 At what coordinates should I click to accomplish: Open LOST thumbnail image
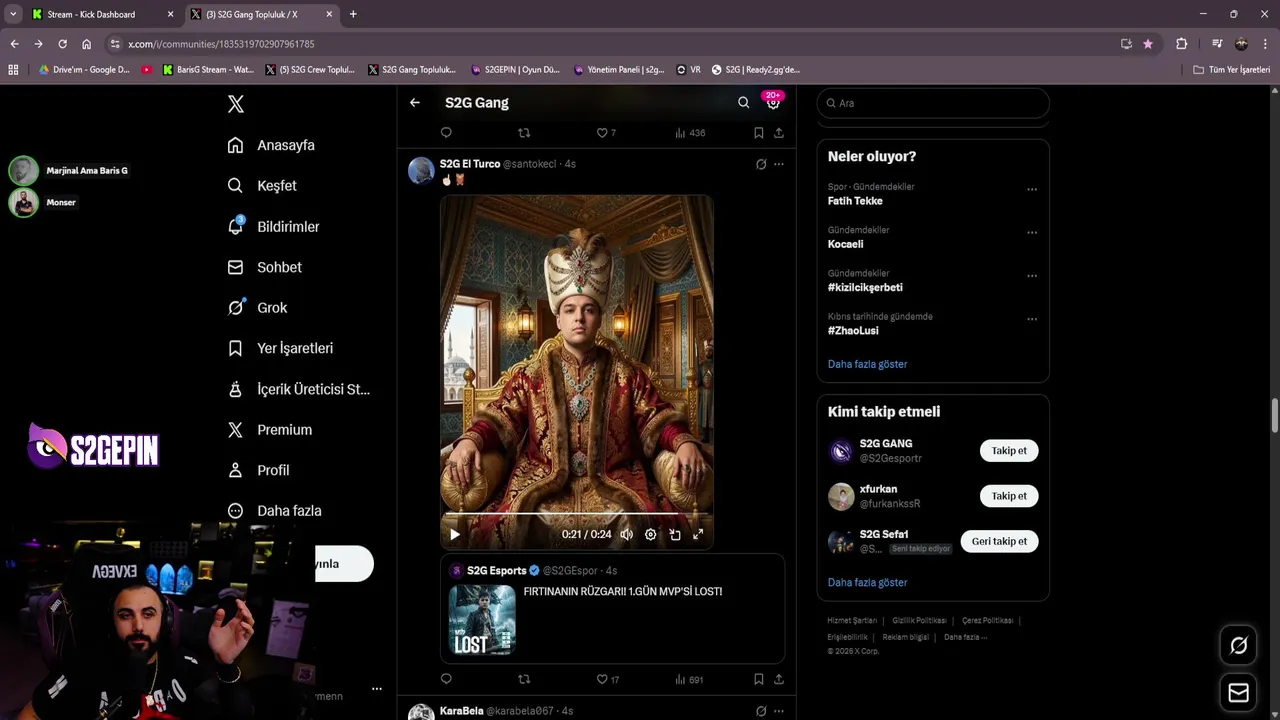coord(482,620)
